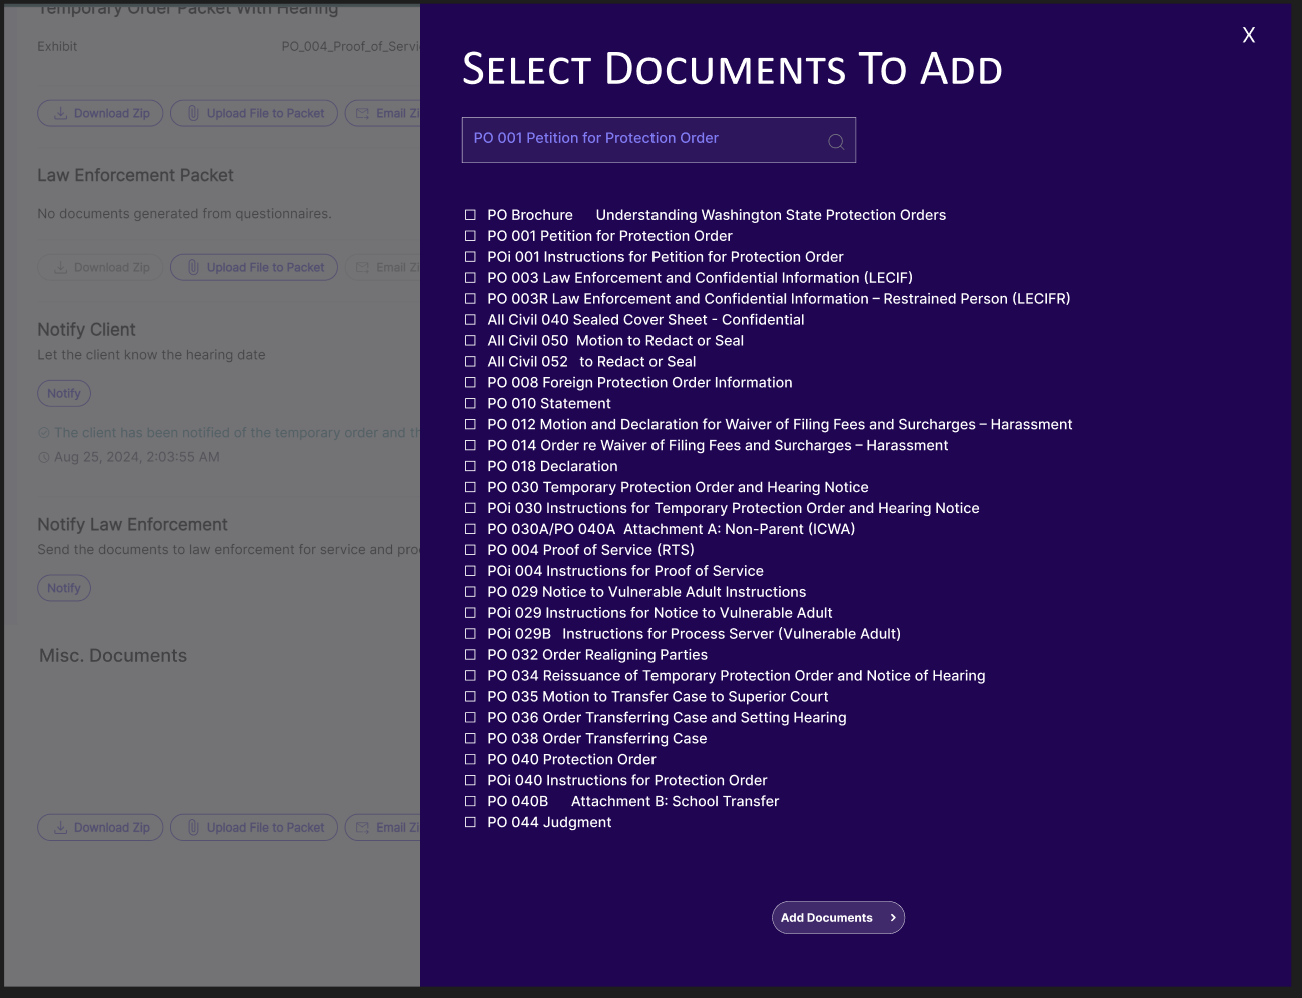Click the envelope icon on Temporary Order Packet's Email Zip
This screenshot has height=998, width=1302.
pos(363,113)
